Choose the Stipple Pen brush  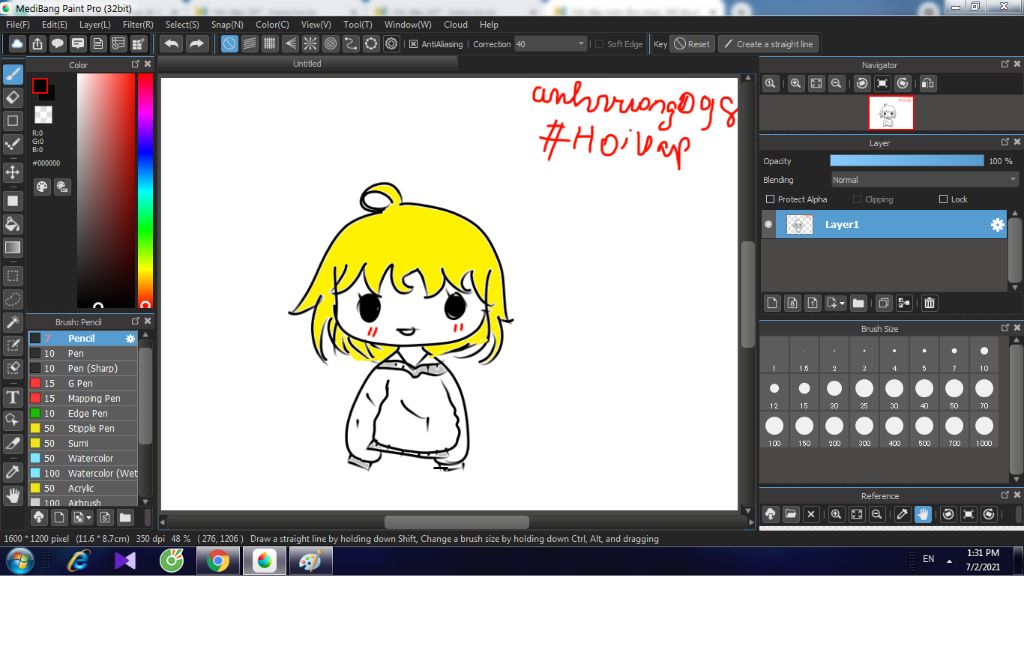pyautogui.click(x=83, y=428)
